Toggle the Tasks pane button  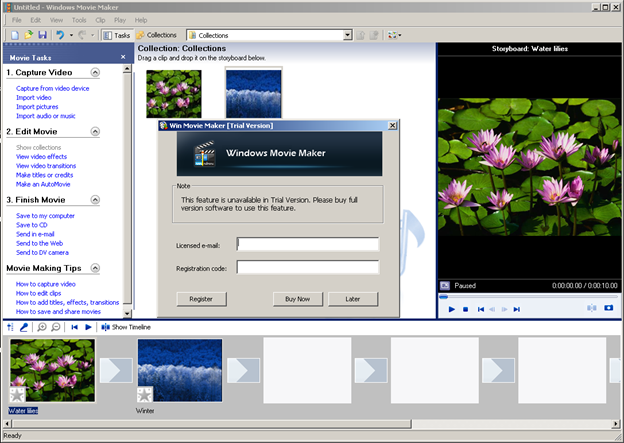point(116,35)
